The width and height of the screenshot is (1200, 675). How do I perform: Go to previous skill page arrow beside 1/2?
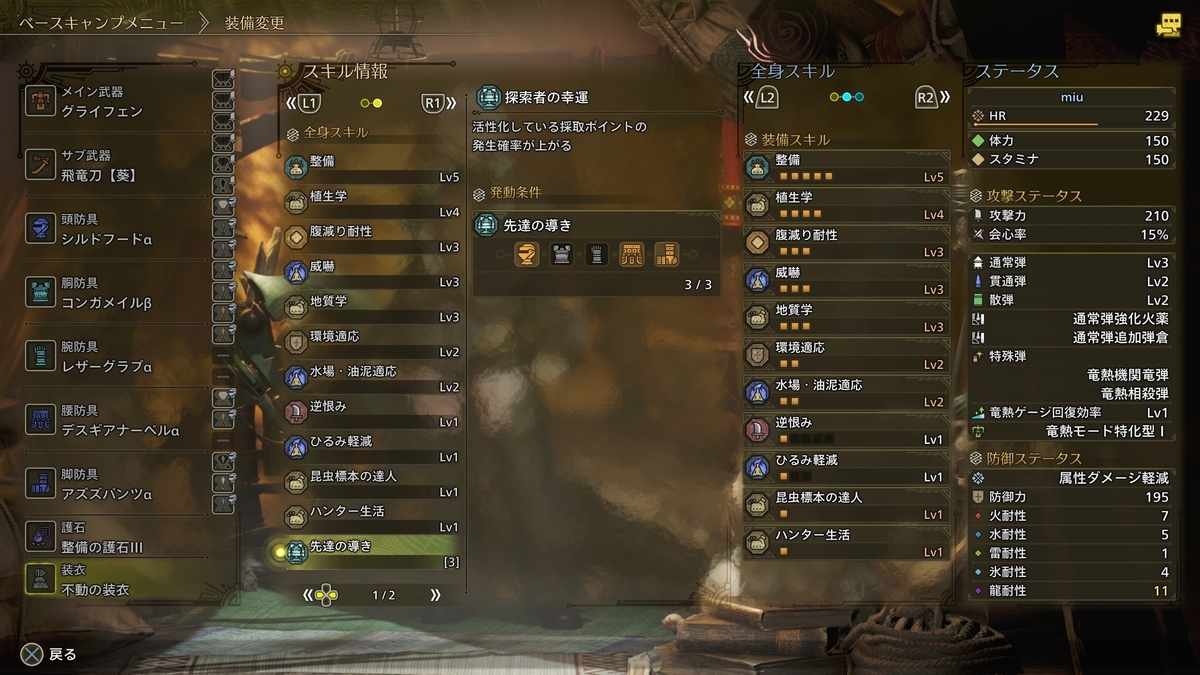tap(309, 595)
